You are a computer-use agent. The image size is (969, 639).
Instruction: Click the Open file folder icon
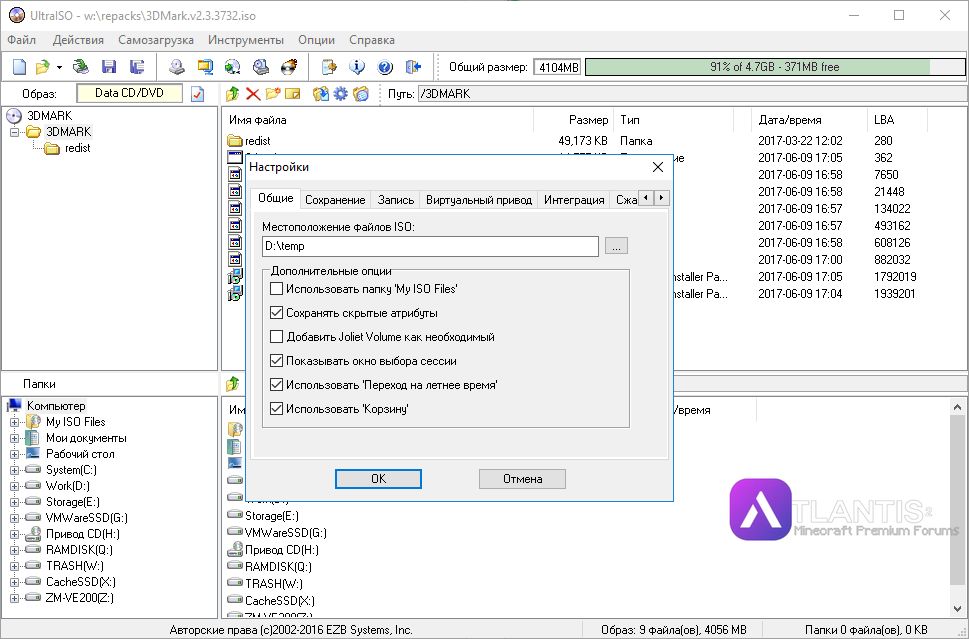43,67
